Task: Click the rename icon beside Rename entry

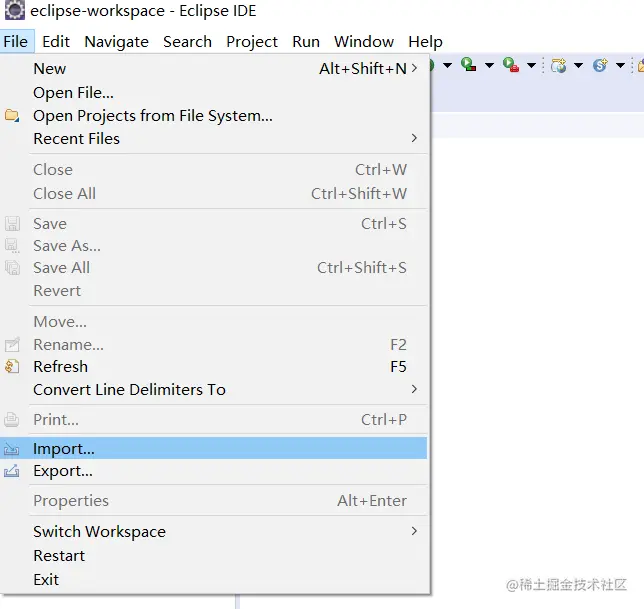Action: click(x=12, y=345)
